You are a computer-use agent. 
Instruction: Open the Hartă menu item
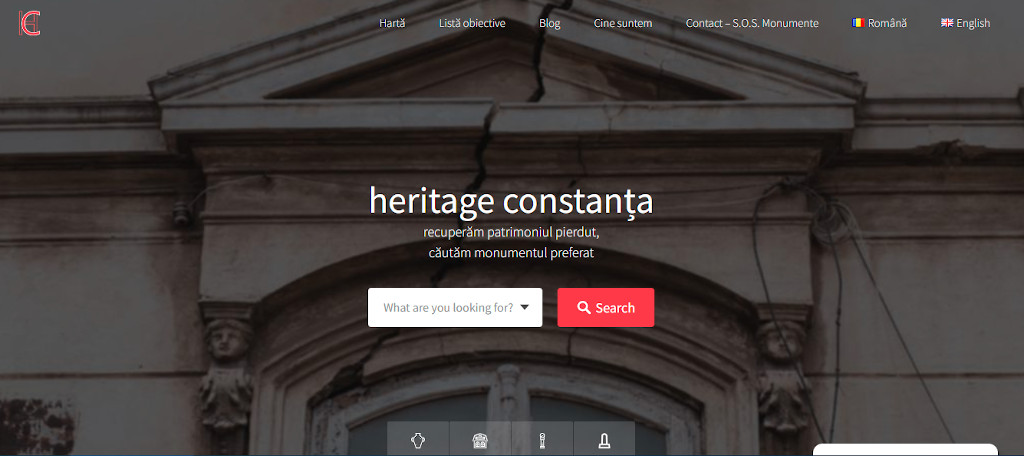392,23
